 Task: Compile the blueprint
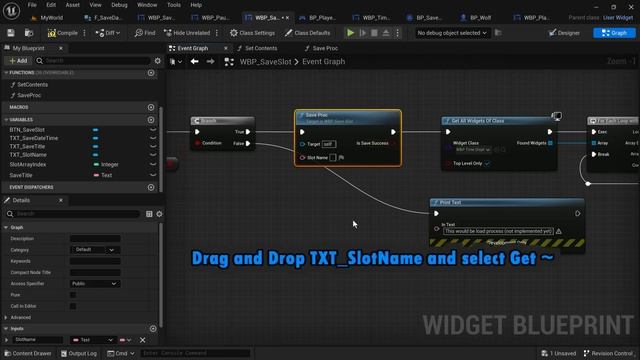click(62, 33)
